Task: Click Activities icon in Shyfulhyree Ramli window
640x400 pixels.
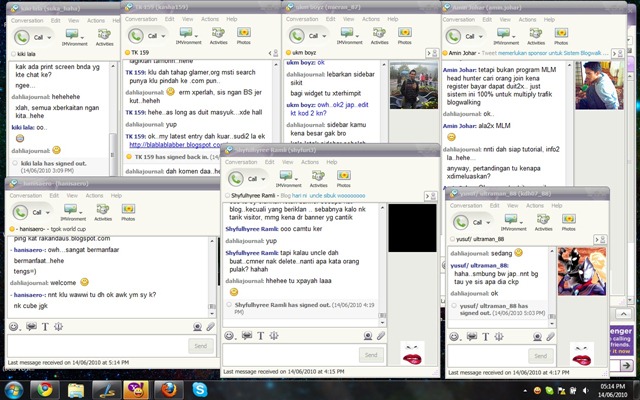Action: tap(318, 179)
